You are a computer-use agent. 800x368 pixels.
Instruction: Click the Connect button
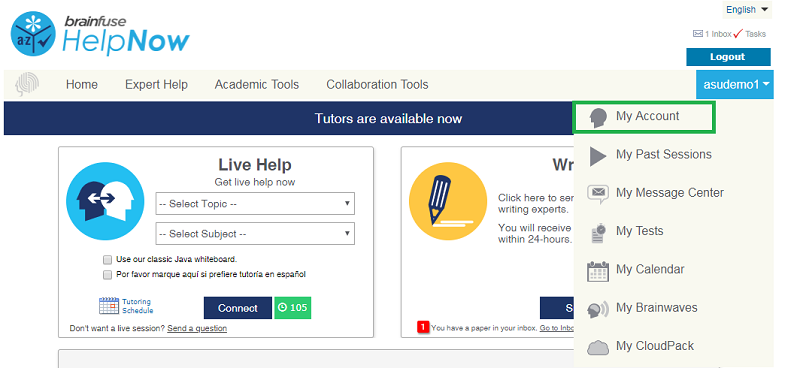238,308
